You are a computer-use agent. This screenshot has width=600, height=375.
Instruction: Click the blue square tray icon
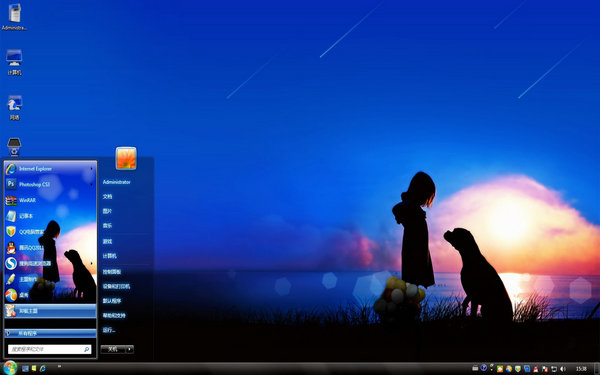click(x=527, y=368)
